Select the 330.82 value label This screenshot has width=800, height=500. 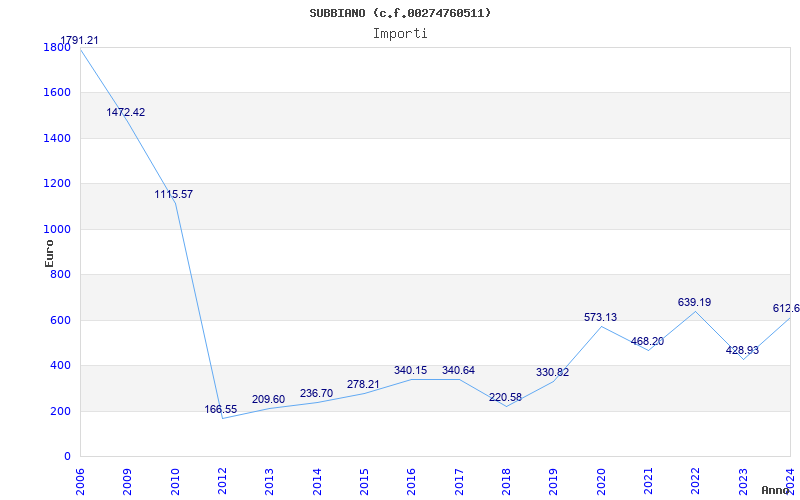[x=553, y=372]
